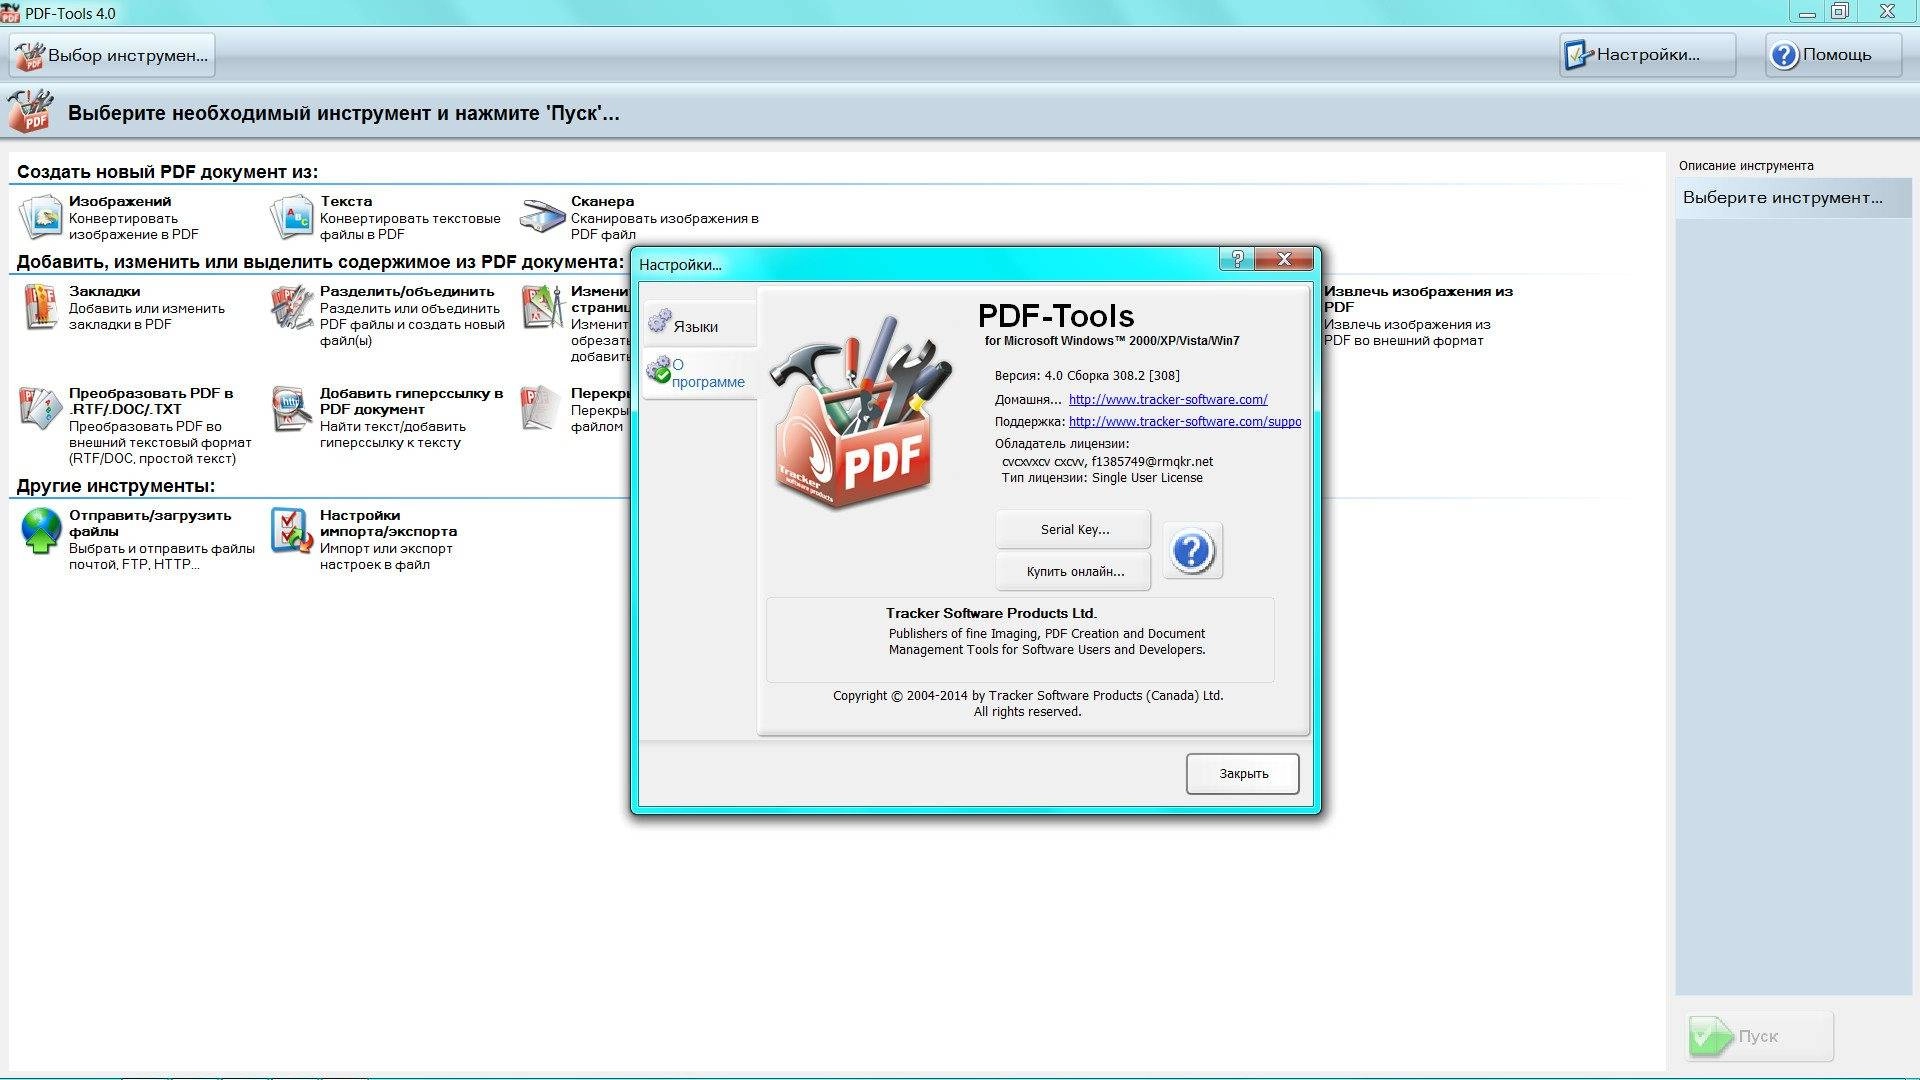This screenshot has height=1080, width=1920.
Task: Click the Tracker Software Products Ltd. heading
Action: (991, 613)
